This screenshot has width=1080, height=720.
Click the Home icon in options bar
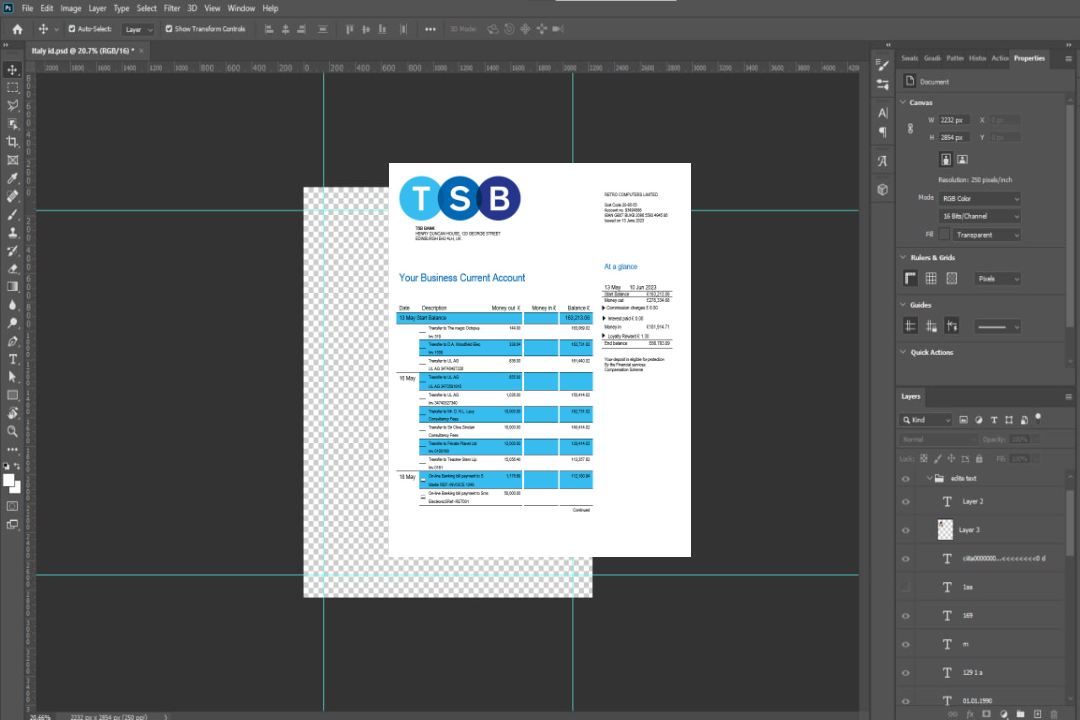point(17,29)
